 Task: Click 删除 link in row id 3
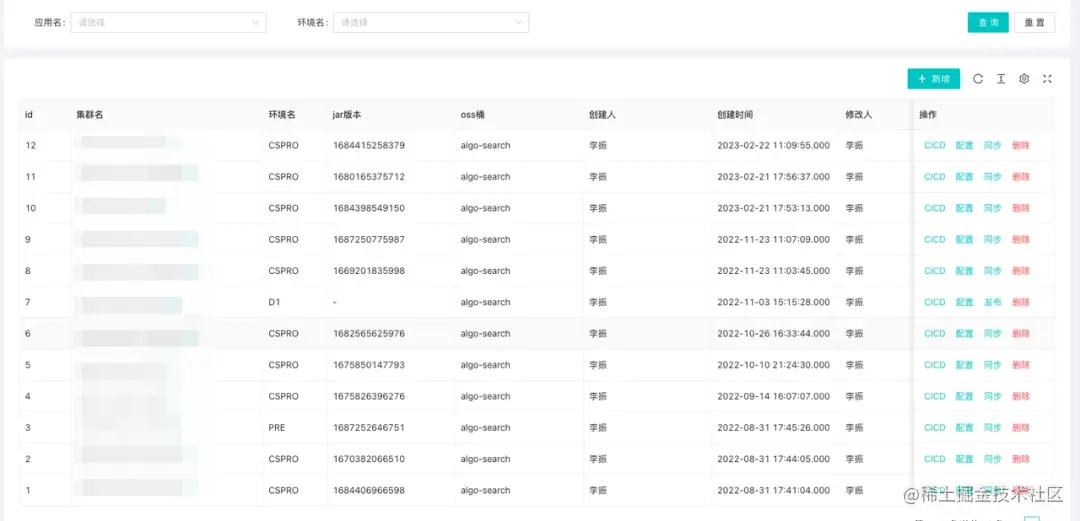1021,427
